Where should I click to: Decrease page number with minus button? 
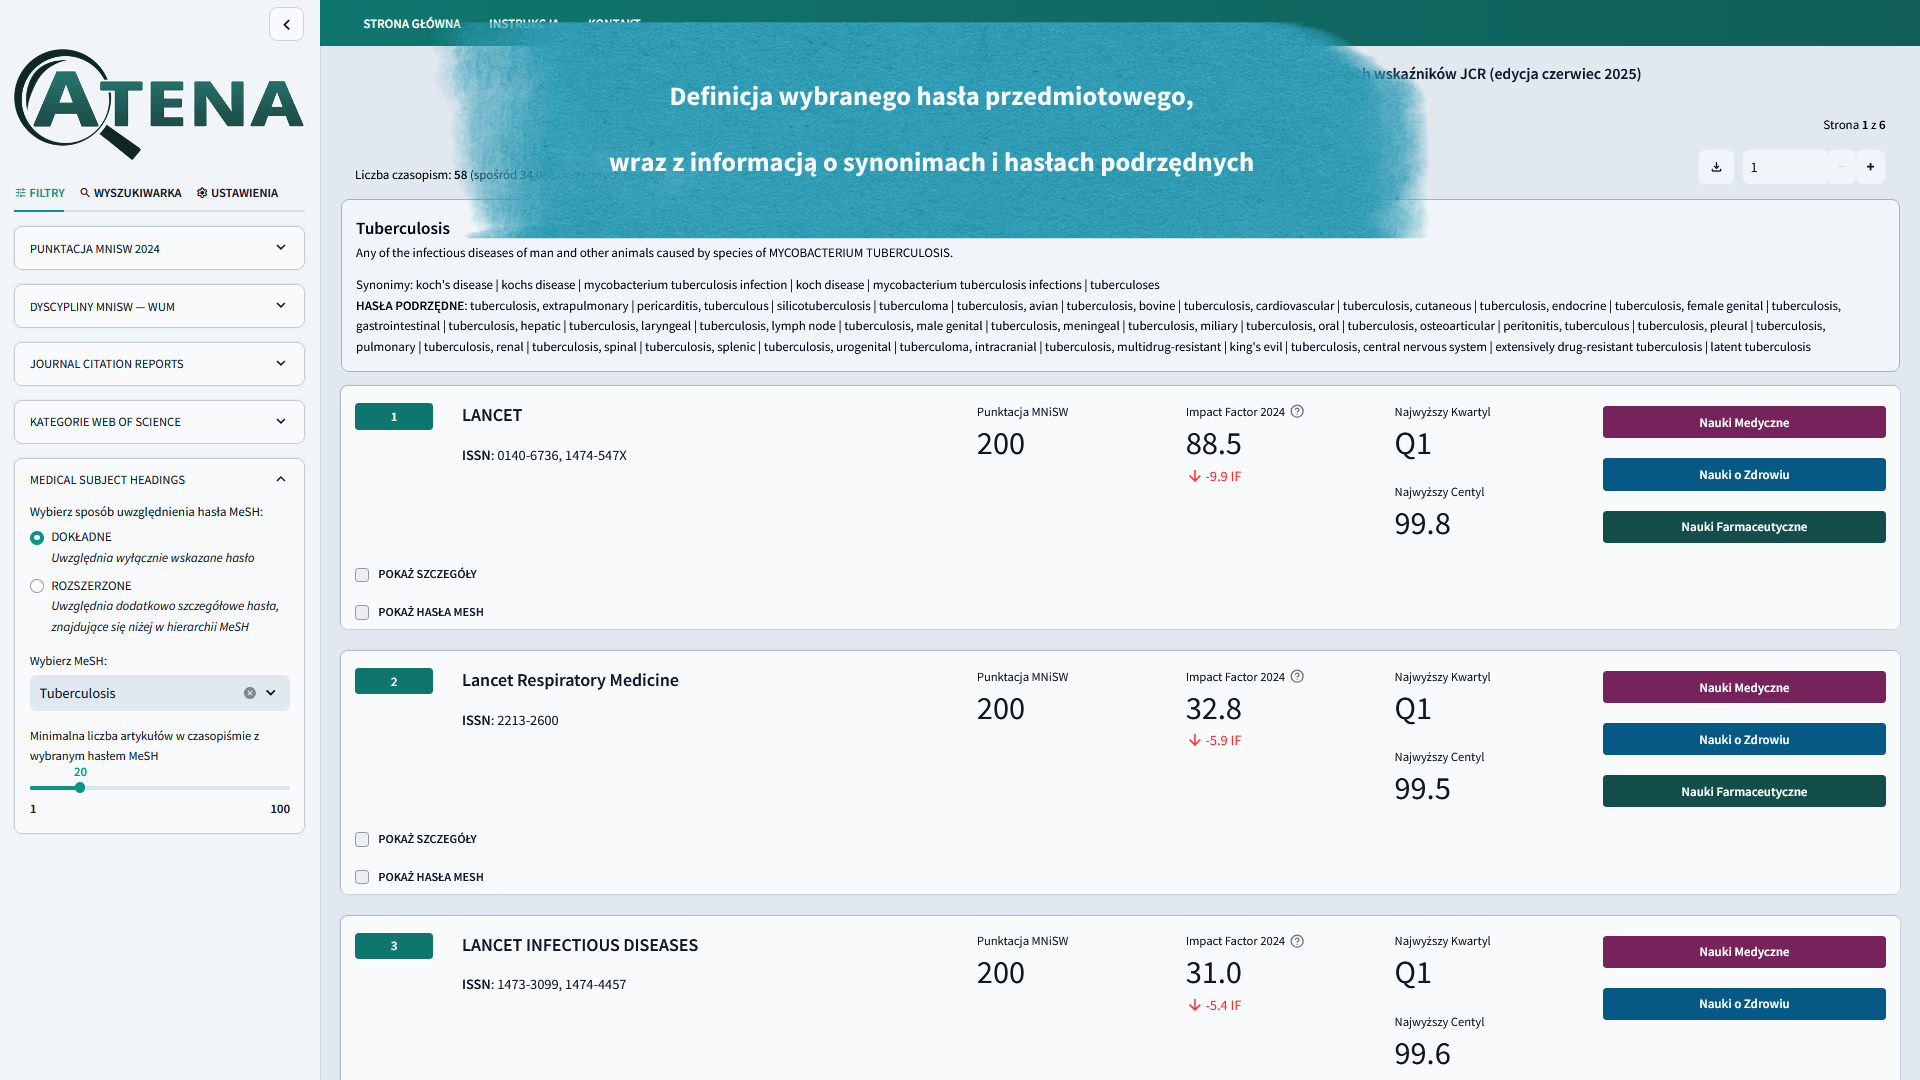coord(1841,167)
